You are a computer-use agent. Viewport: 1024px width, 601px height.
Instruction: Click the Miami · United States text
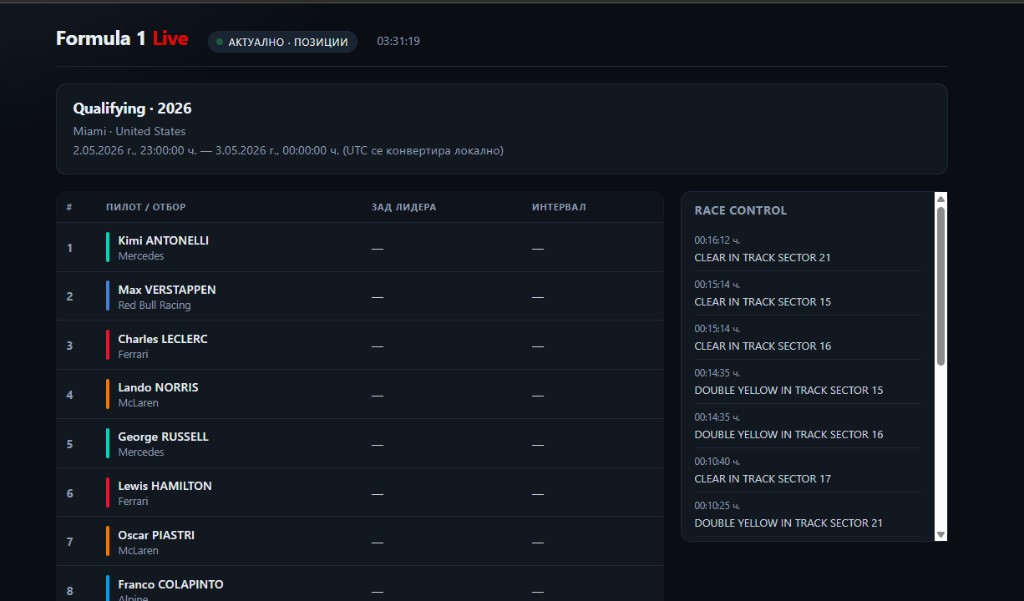(x=129, y=131)
